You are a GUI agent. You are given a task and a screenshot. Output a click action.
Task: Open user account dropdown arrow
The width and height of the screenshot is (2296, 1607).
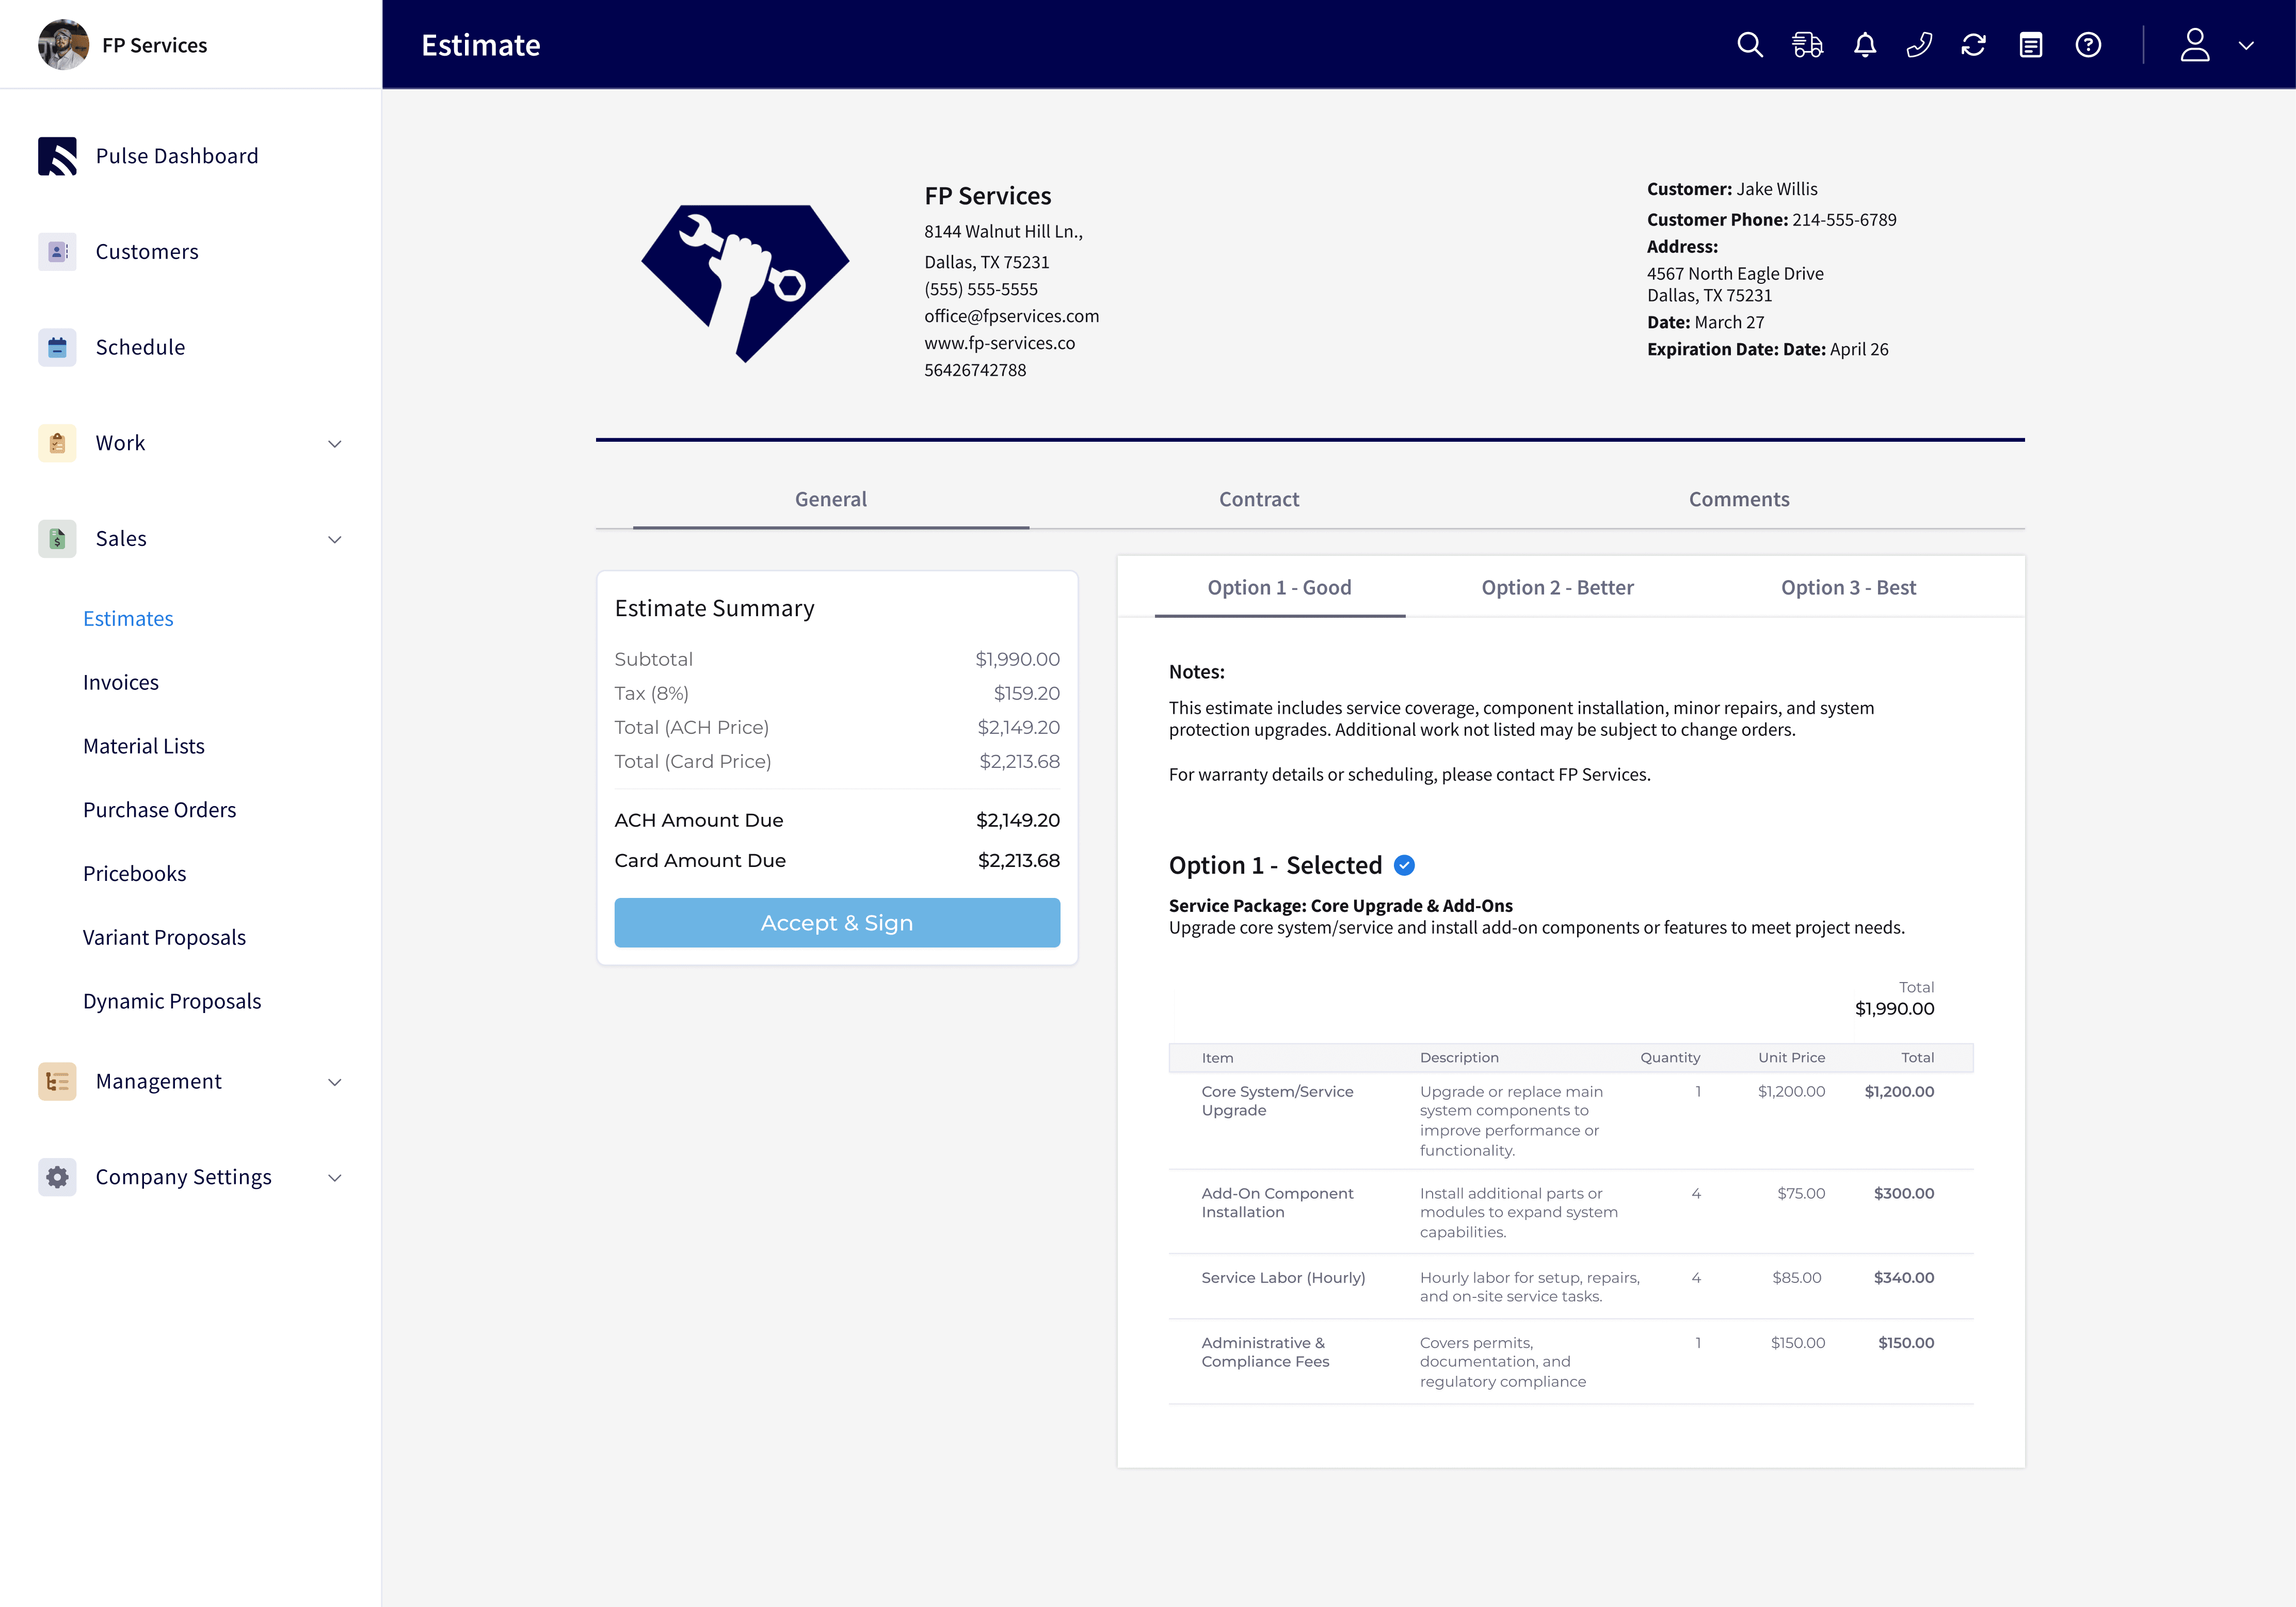tap(2246, 45)
